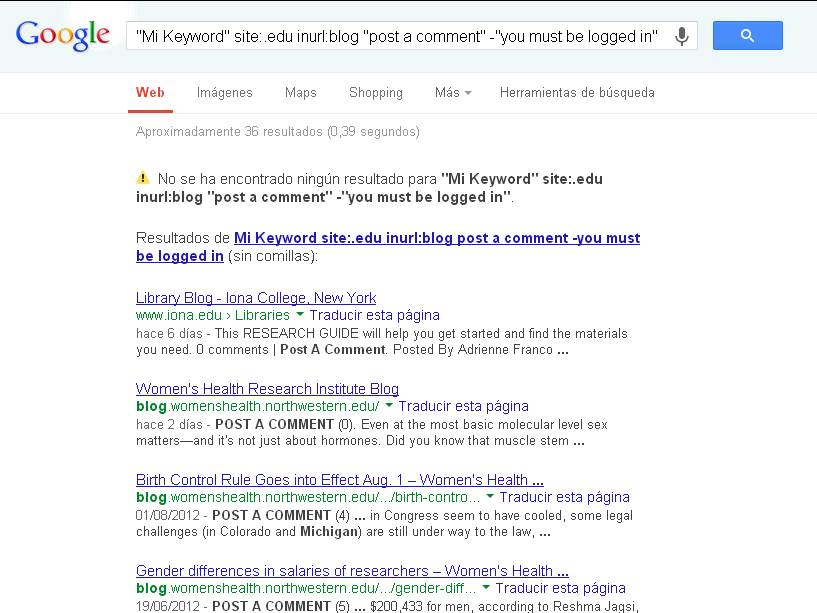Open Herramientas de búsqueda
Screen dimensions: 817x613
577,93
